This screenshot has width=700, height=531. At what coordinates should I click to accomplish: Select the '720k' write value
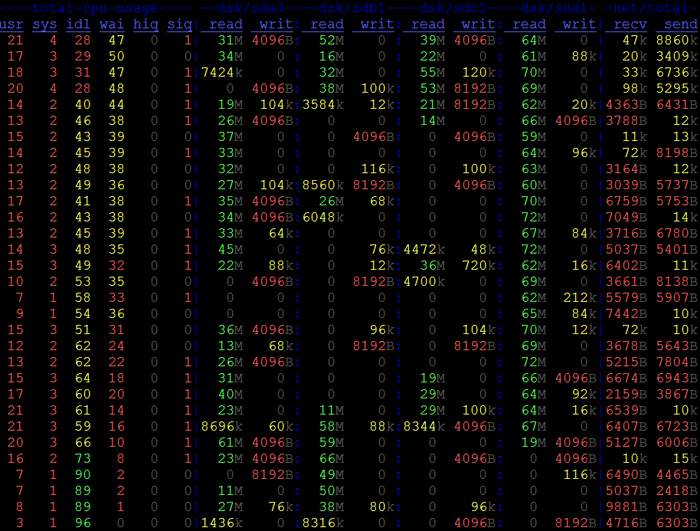[x=479, y=265]
